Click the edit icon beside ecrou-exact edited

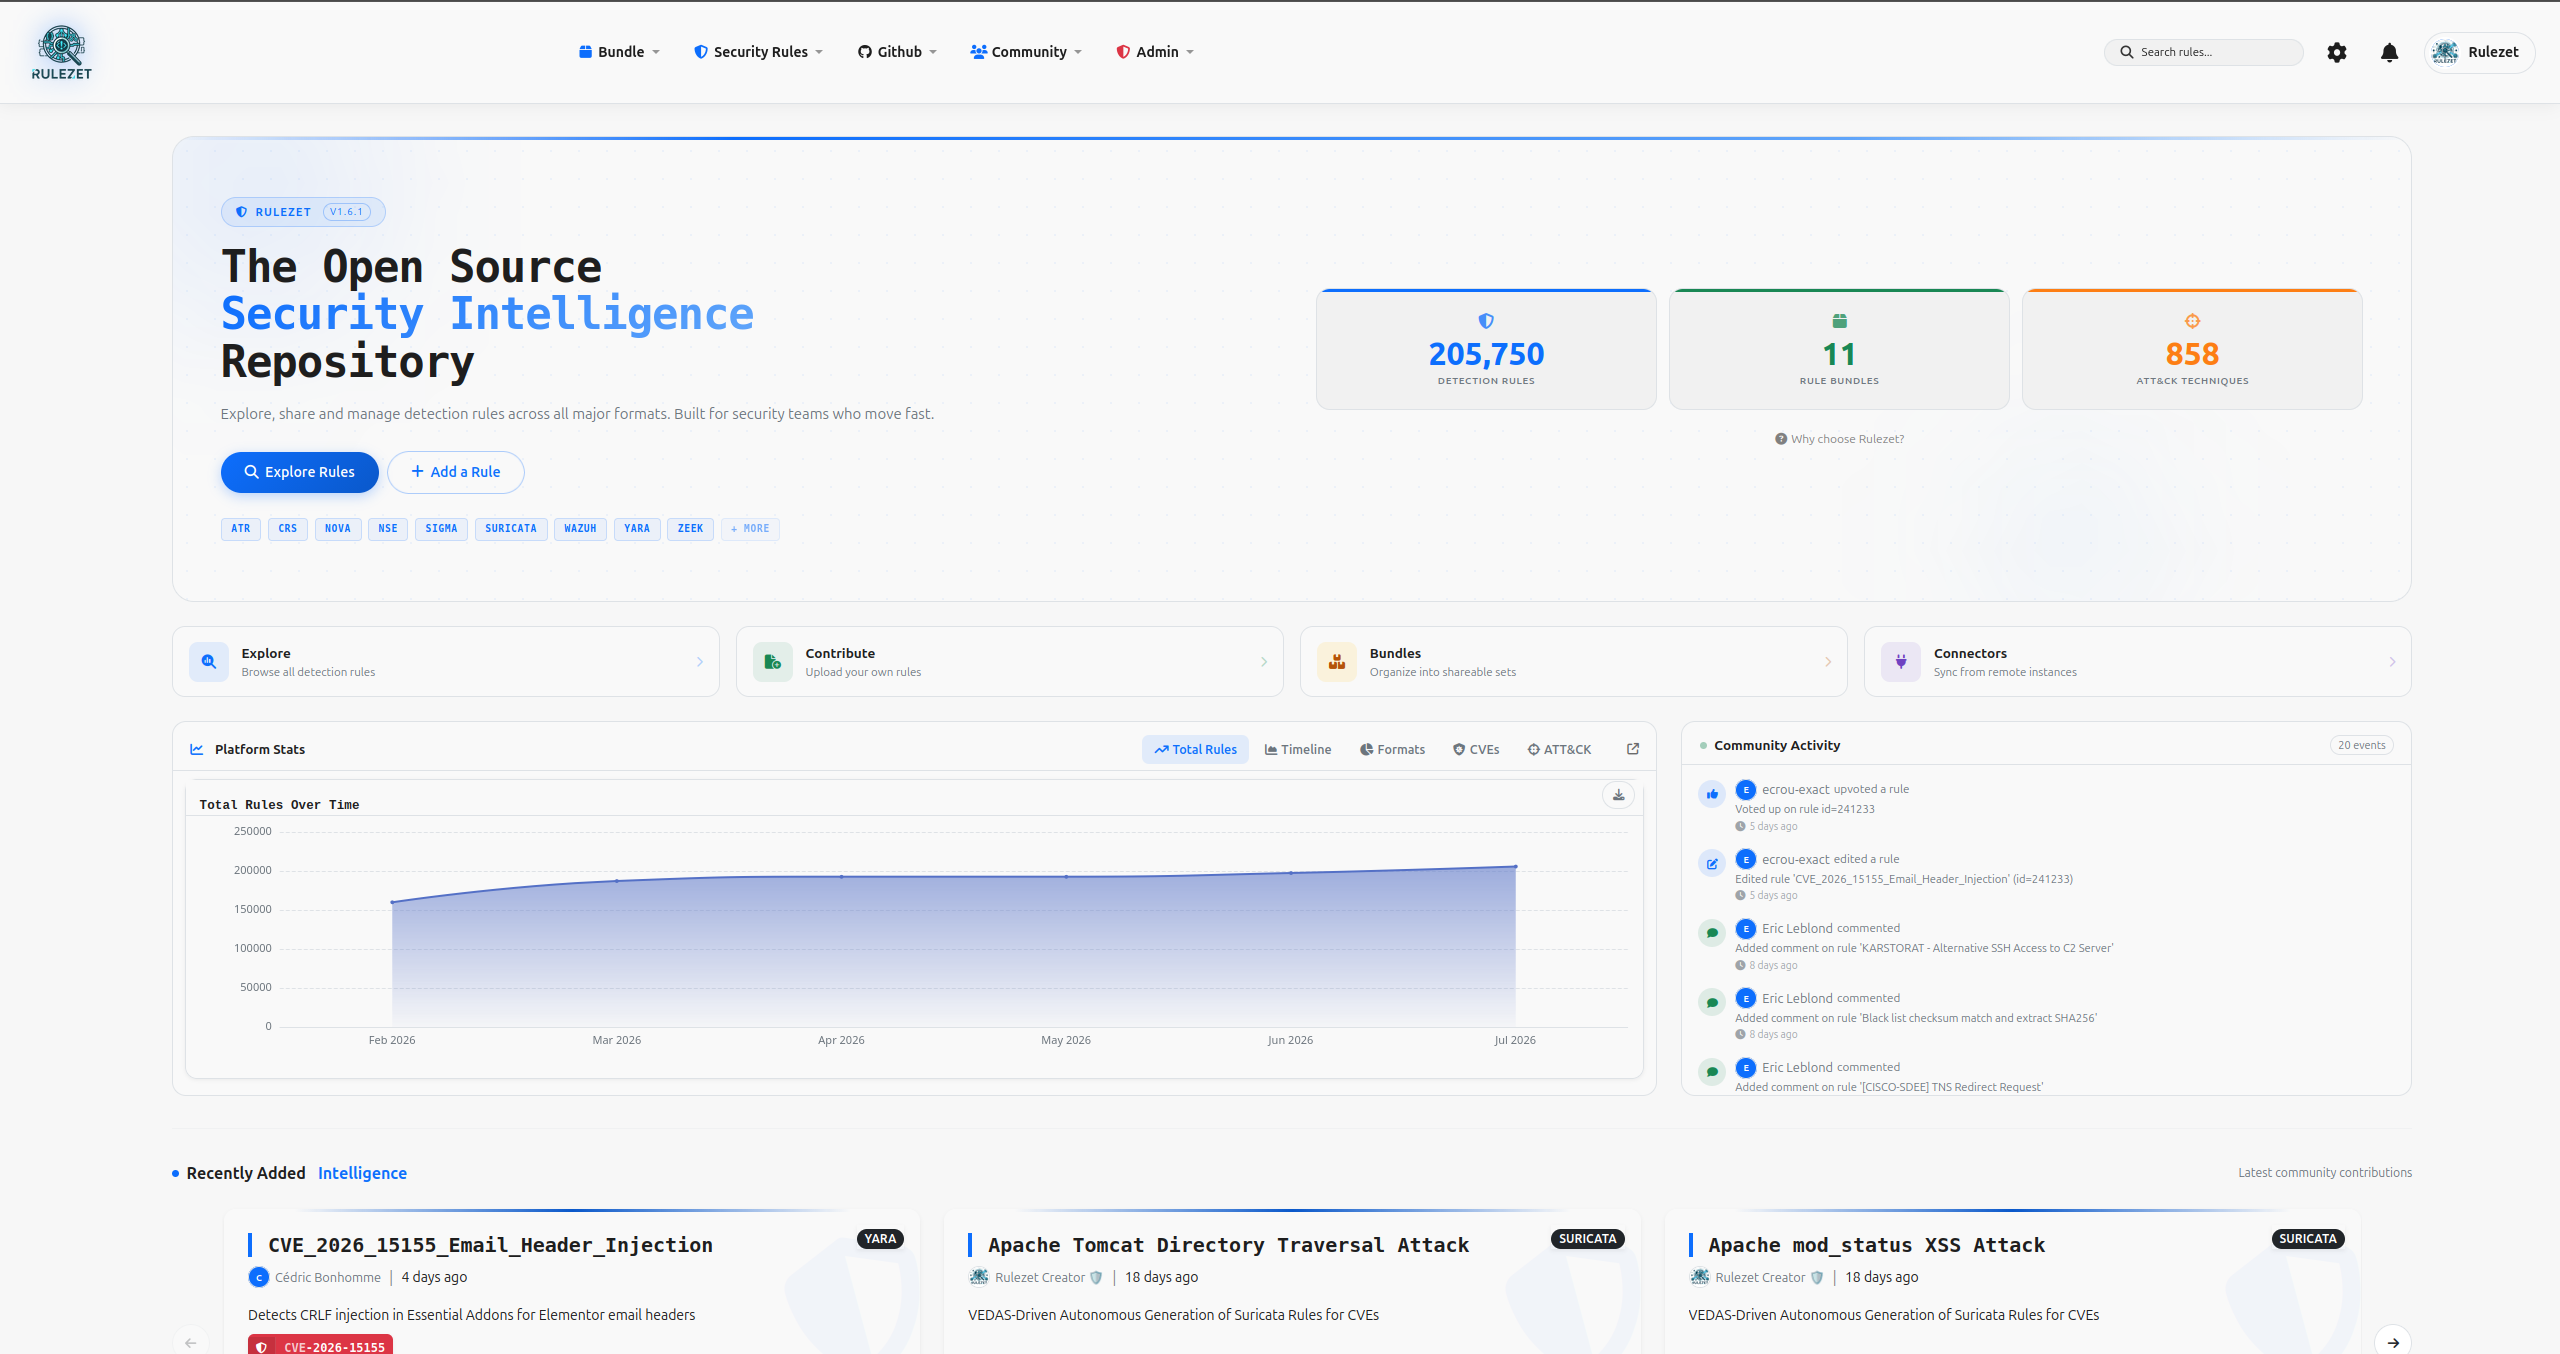[1712, 864]
